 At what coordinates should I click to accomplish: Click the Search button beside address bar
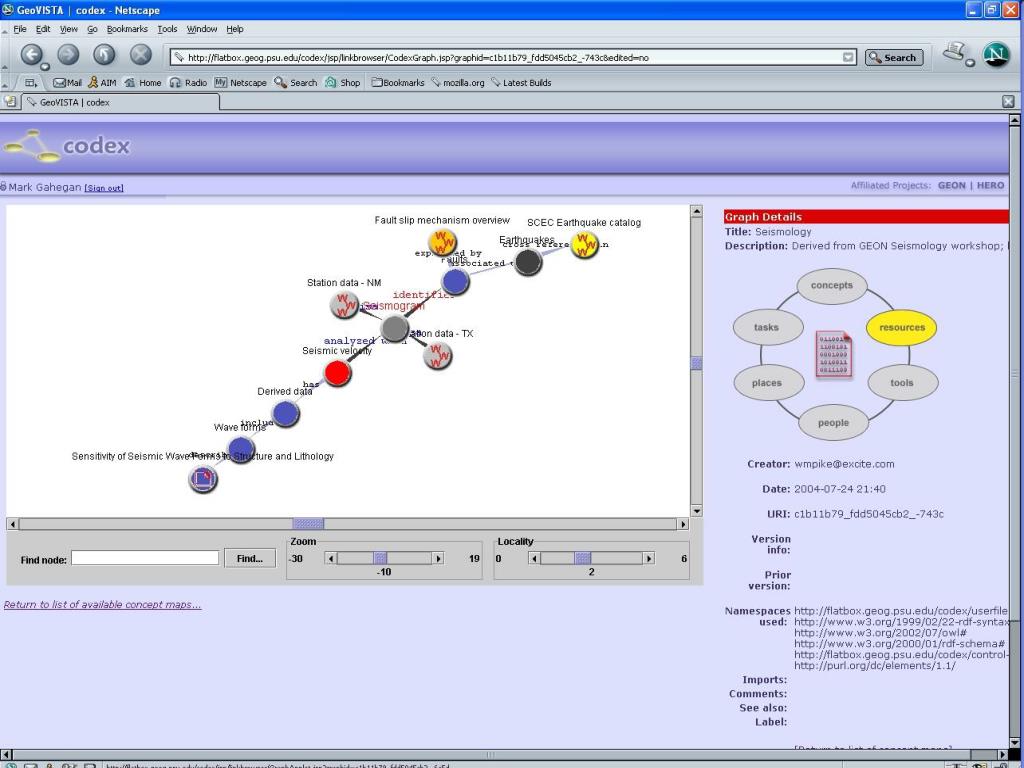click(x=894, y=57)
